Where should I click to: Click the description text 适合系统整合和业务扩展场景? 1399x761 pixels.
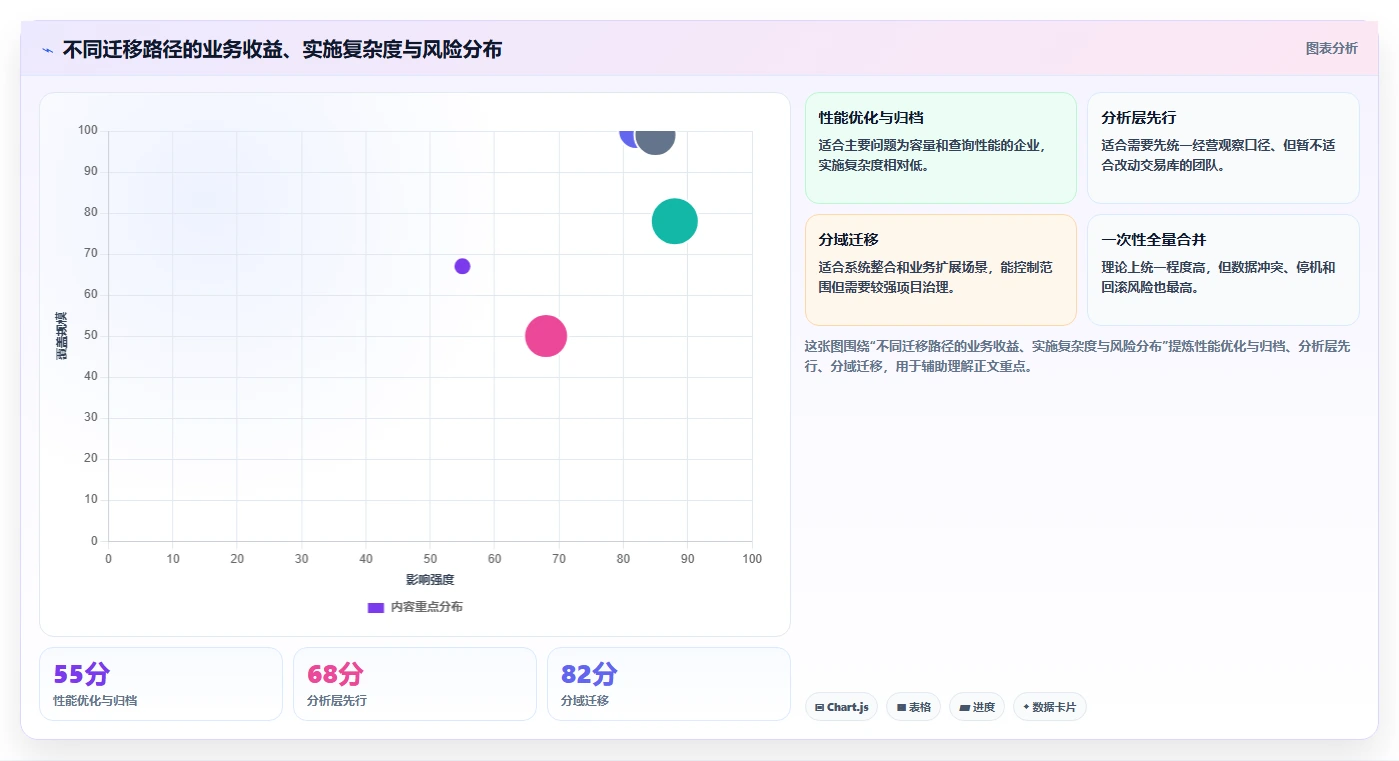(x=935, y=277)
